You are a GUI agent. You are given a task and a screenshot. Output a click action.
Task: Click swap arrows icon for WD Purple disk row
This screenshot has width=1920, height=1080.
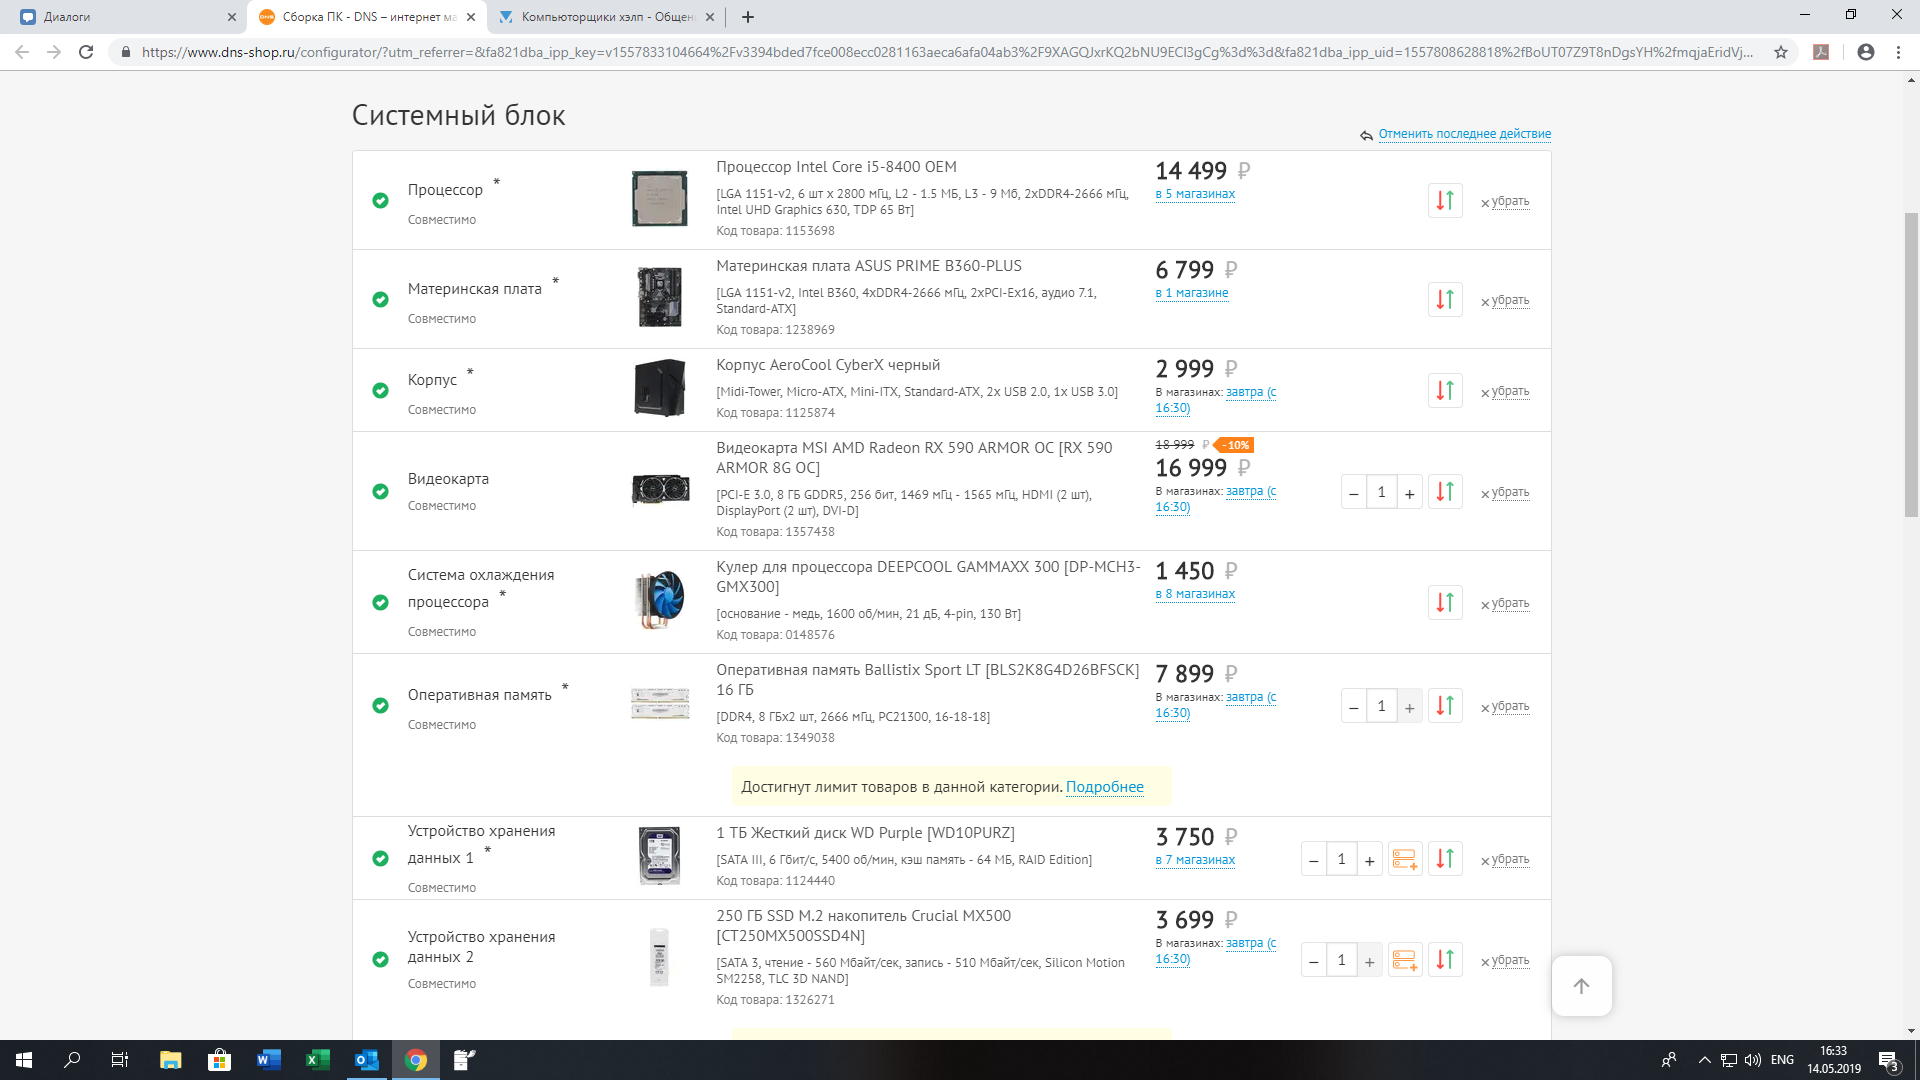tap(1445, 858)
